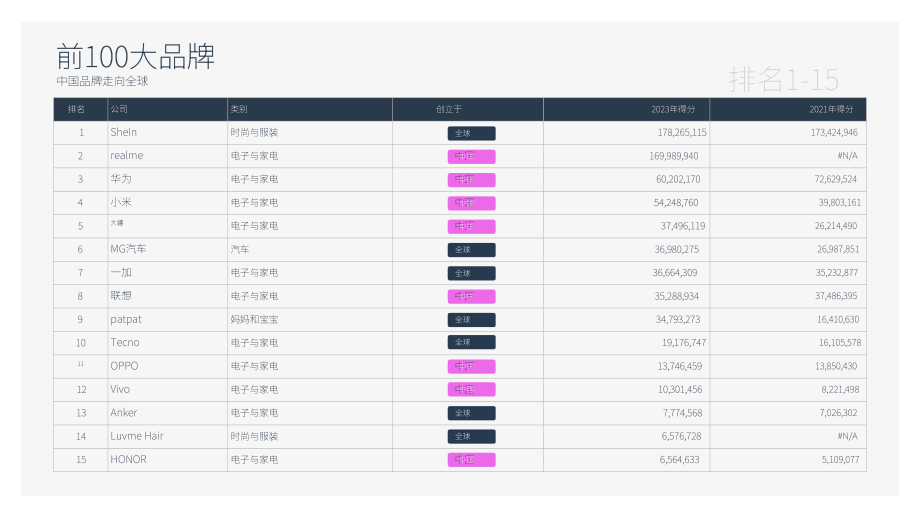Select the 排名 column header
Viewport: 920px width, 518px height.
(76, 109)
